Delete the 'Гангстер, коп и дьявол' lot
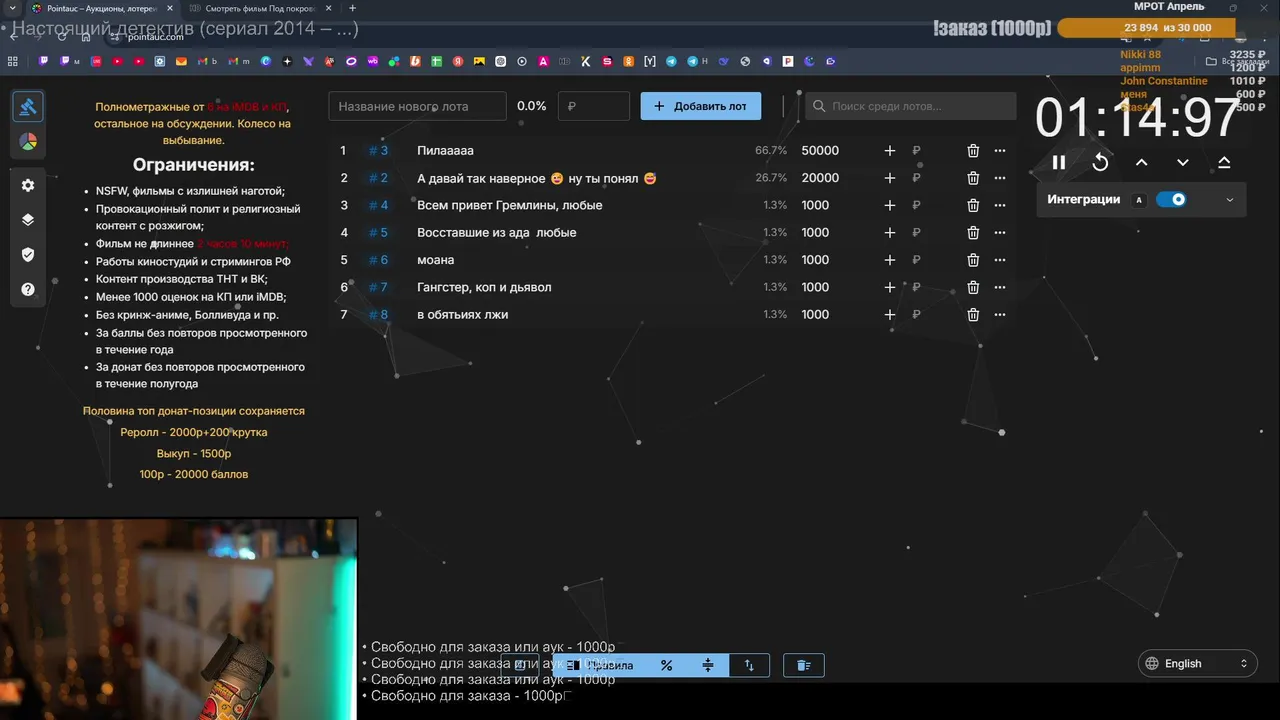This screenshot has width=1280, height=720. point(973,287)
